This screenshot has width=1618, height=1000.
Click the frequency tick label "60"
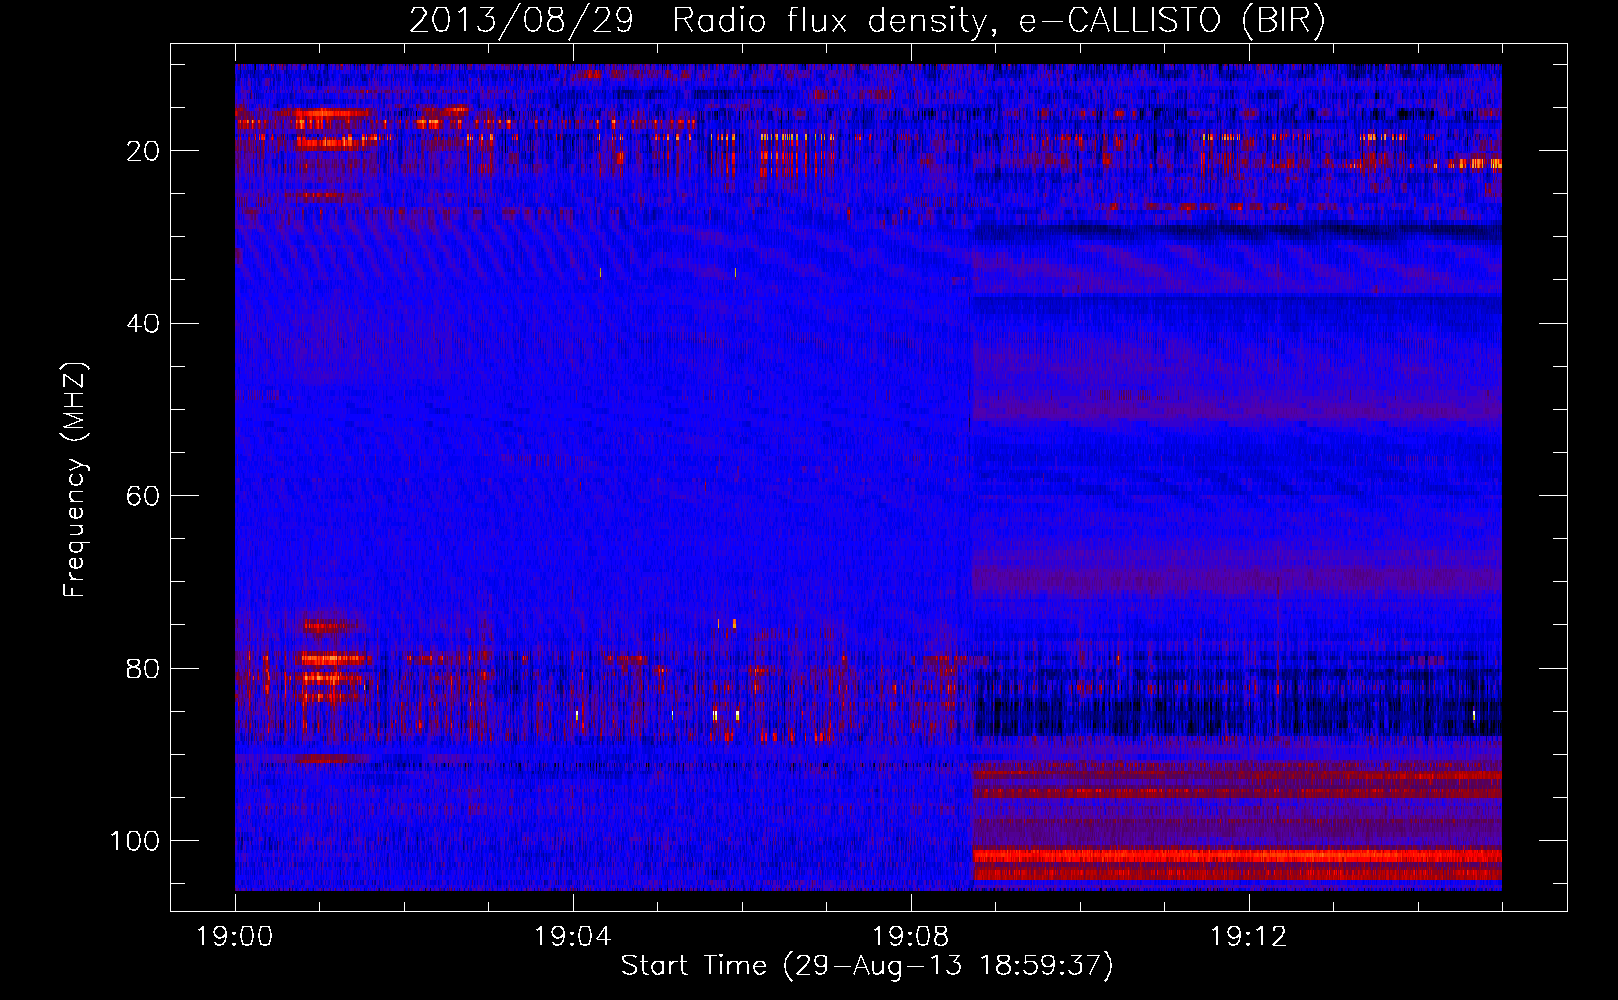143,496
